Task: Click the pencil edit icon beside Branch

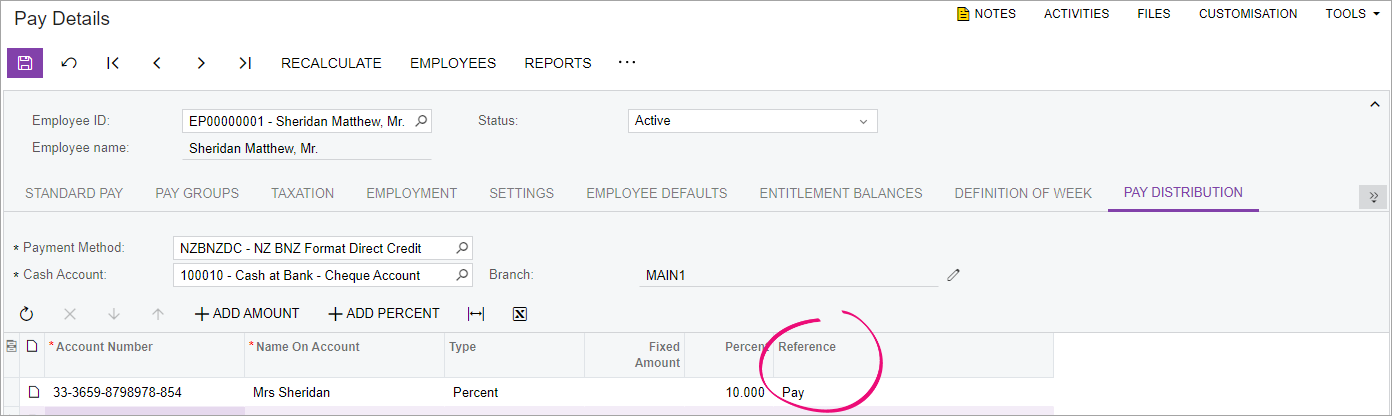Action: (x=953, y=275)
